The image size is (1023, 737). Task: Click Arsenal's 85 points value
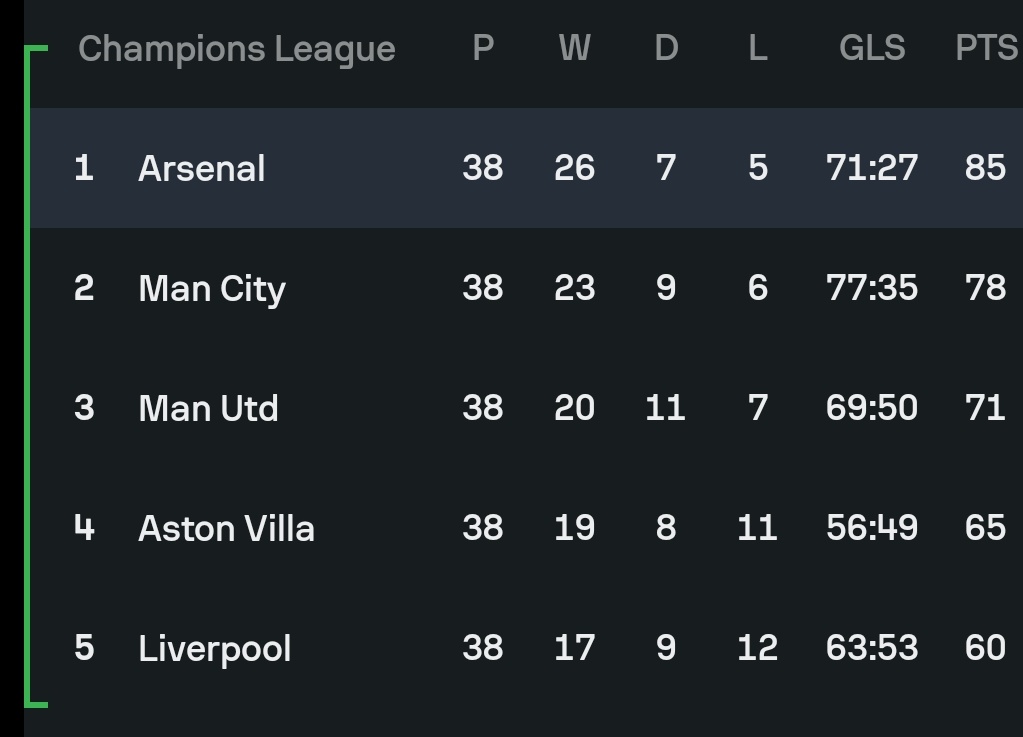point(985,168)
